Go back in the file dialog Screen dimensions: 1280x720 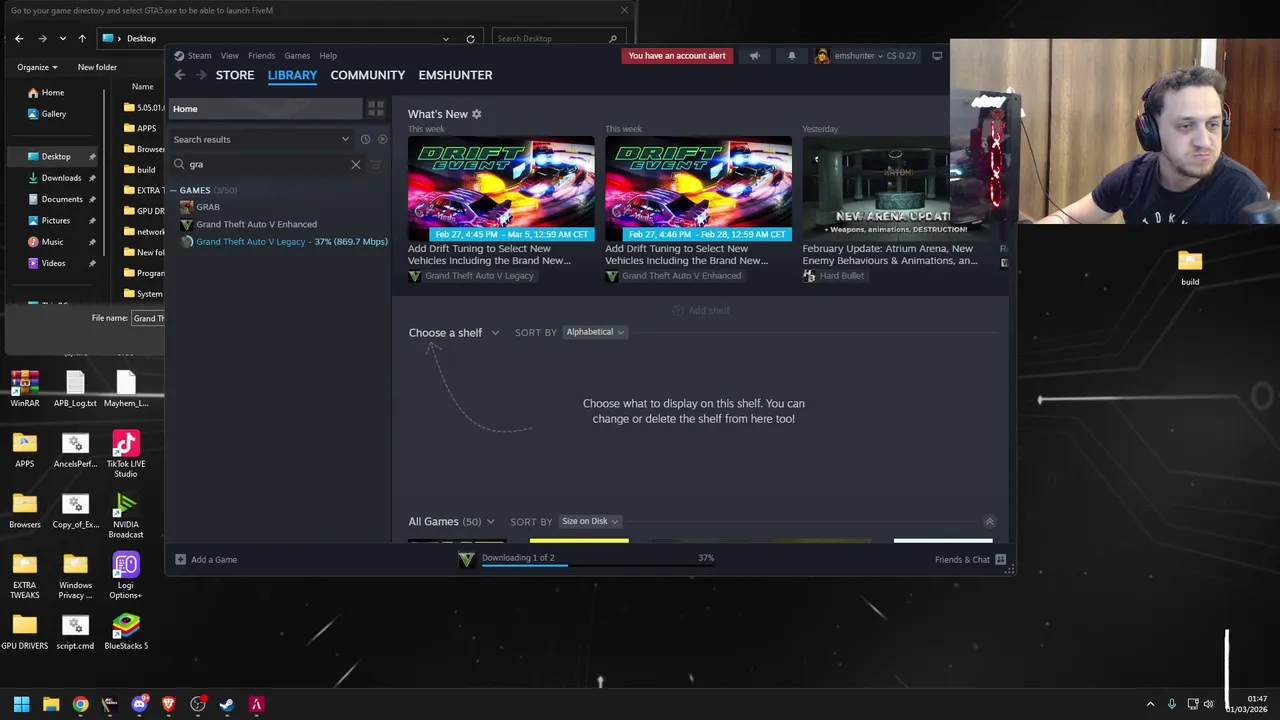pyautogui.click(x=19, y=39)
